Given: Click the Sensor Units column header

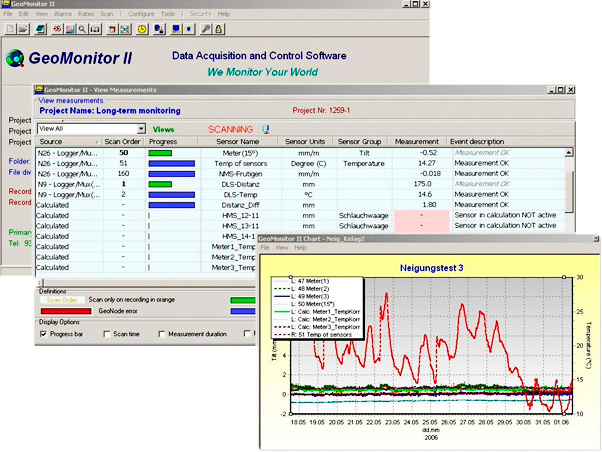Looking at the screenshot, I should [305, 142].
